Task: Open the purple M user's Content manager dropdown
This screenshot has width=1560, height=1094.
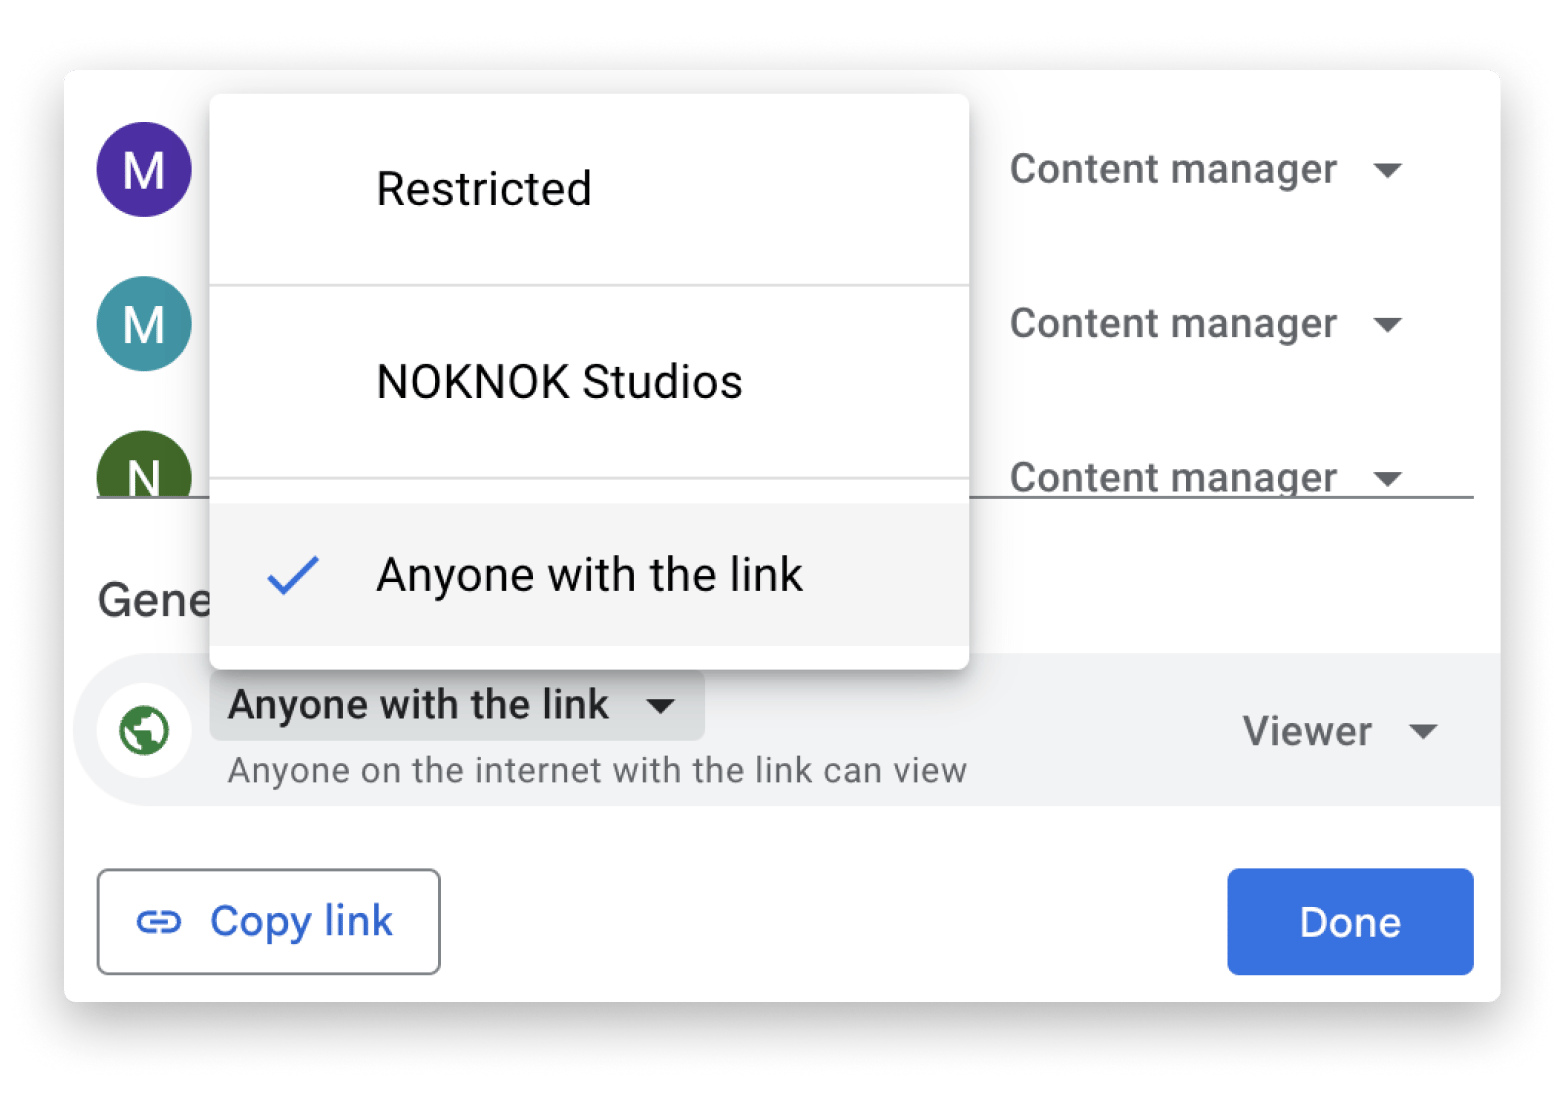Action: coord(1205,170)
